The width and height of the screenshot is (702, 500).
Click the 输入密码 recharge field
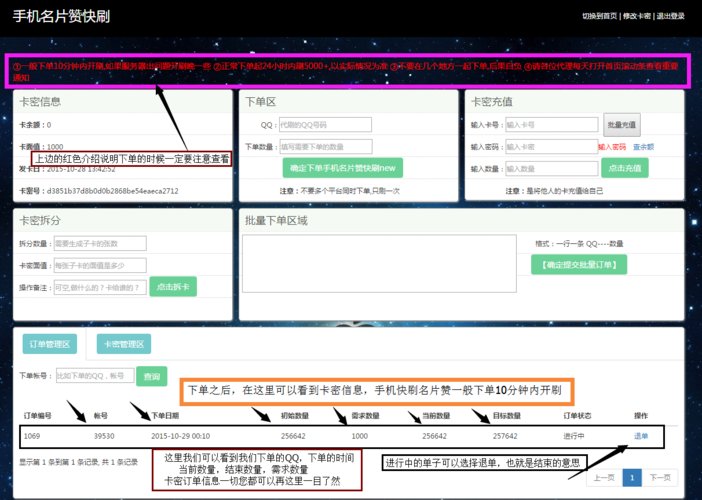click(552, 147)
